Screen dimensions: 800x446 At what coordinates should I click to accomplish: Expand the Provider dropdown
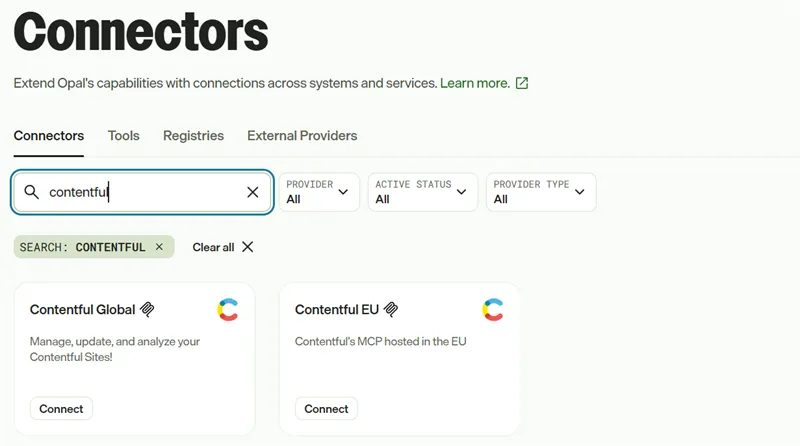pos(319,192)
